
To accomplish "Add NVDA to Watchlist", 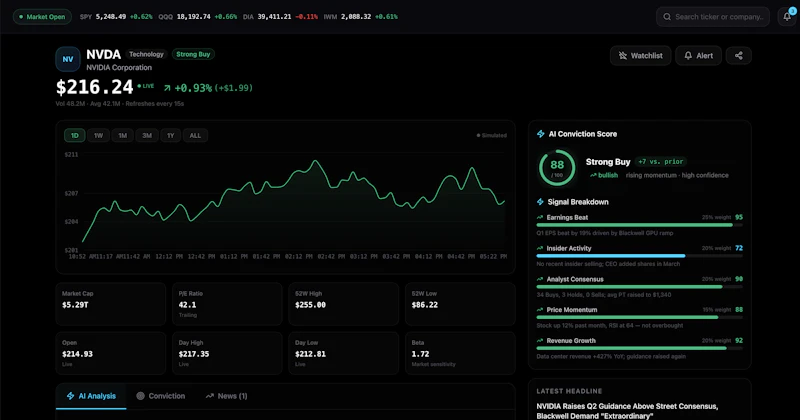I will [640, 56].
